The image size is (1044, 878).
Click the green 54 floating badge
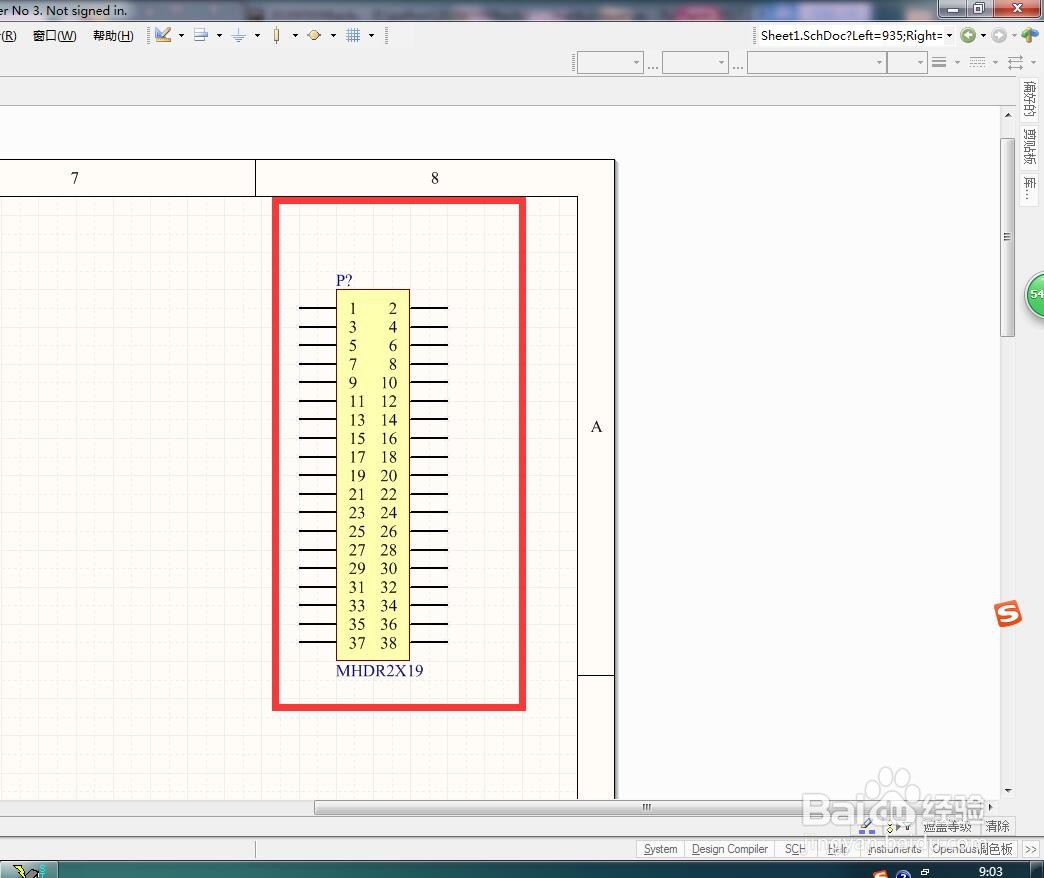[1035, 294]
